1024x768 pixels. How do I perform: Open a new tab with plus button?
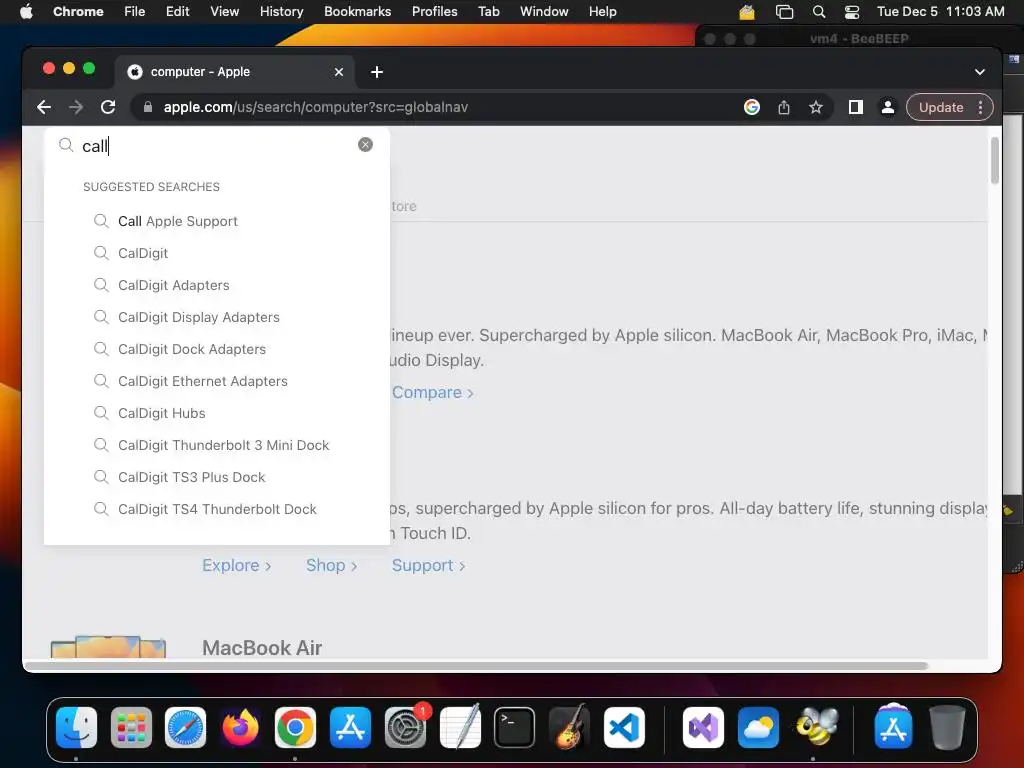[x=377, y=72]
